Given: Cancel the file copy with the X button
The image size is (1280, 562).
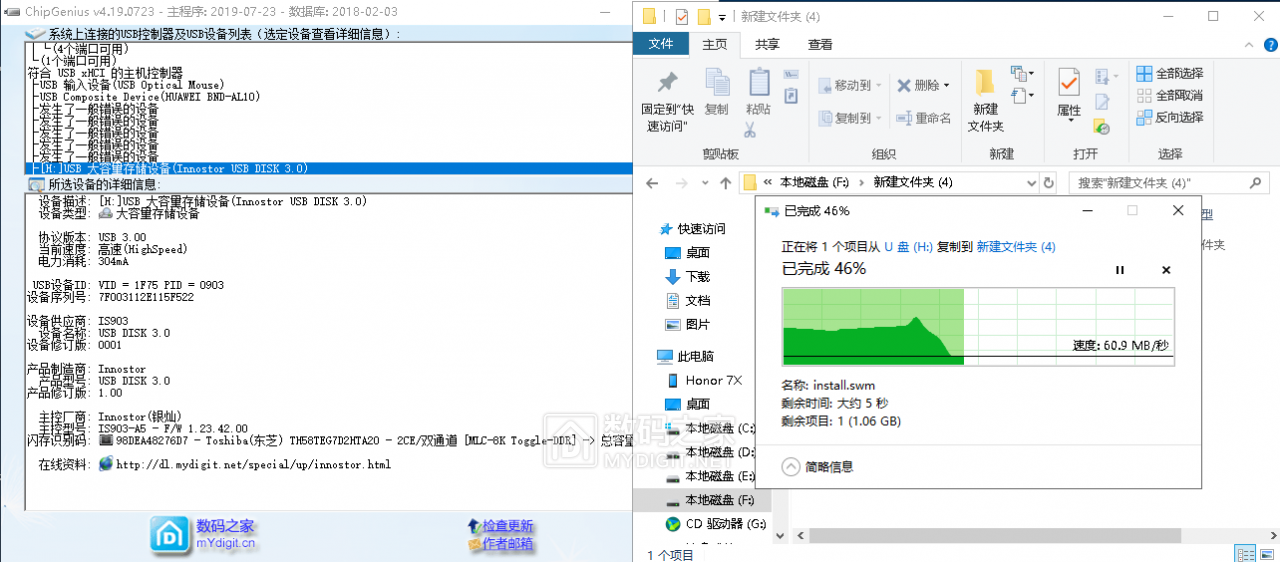Looking at the screenshot, I should pos(1166,270).
